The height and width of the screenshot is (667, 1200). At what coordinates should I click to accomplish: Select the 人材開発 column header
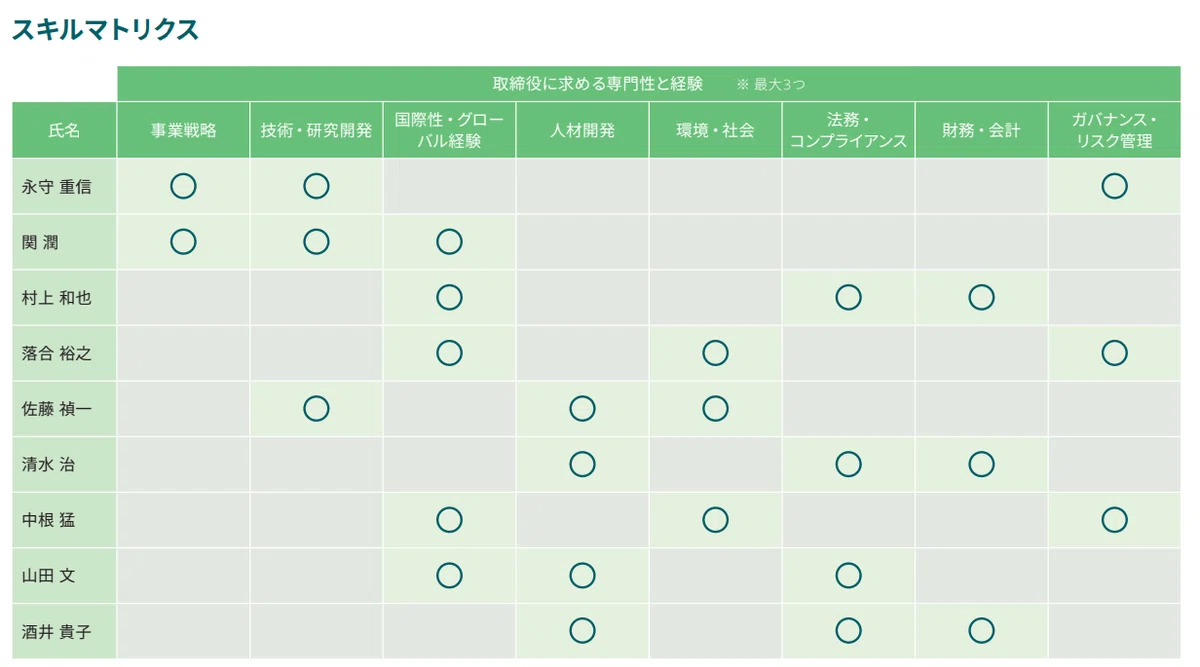(x=582, y=130)
